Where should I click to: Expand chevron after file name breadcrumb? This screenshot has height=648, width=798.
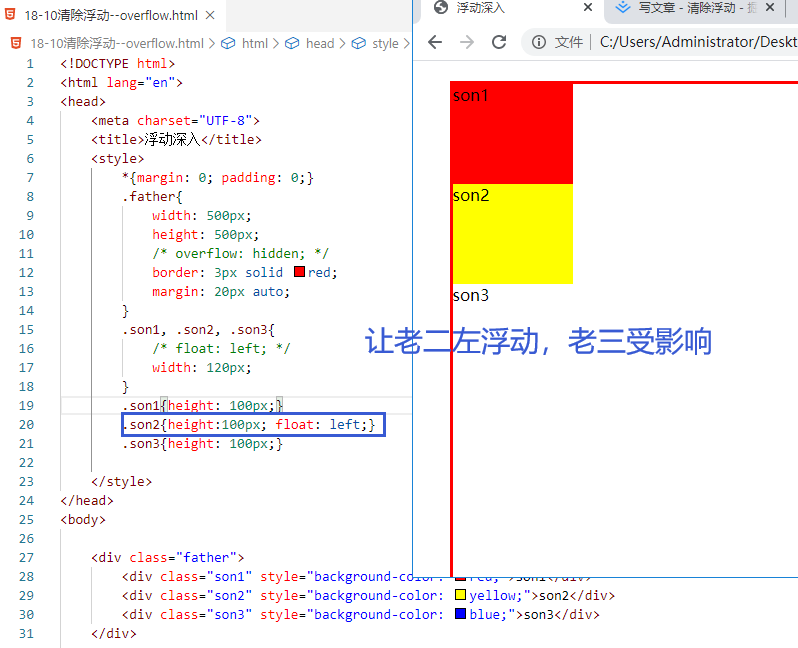[x=212, y=44]
